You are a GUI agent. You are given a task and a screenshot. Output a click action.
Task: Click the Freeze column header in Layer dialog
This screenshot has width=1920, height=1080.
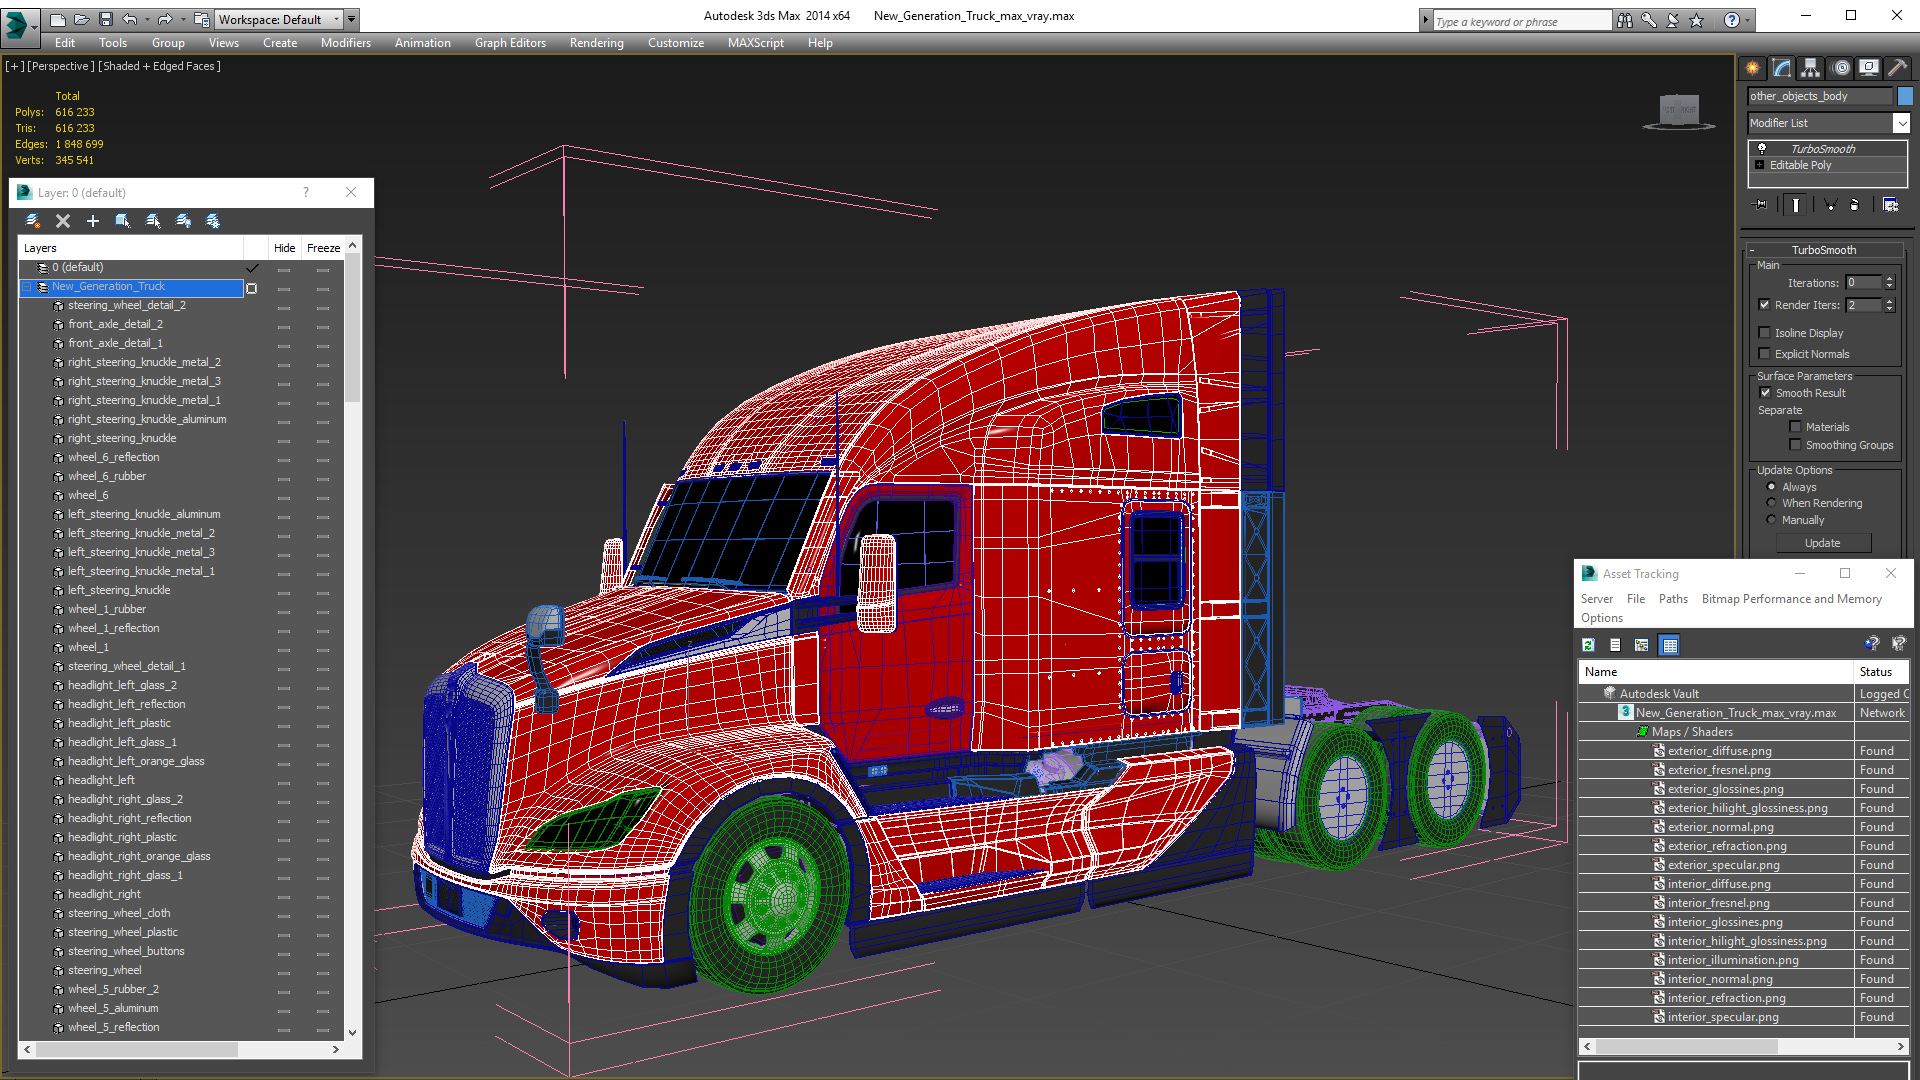323,248
